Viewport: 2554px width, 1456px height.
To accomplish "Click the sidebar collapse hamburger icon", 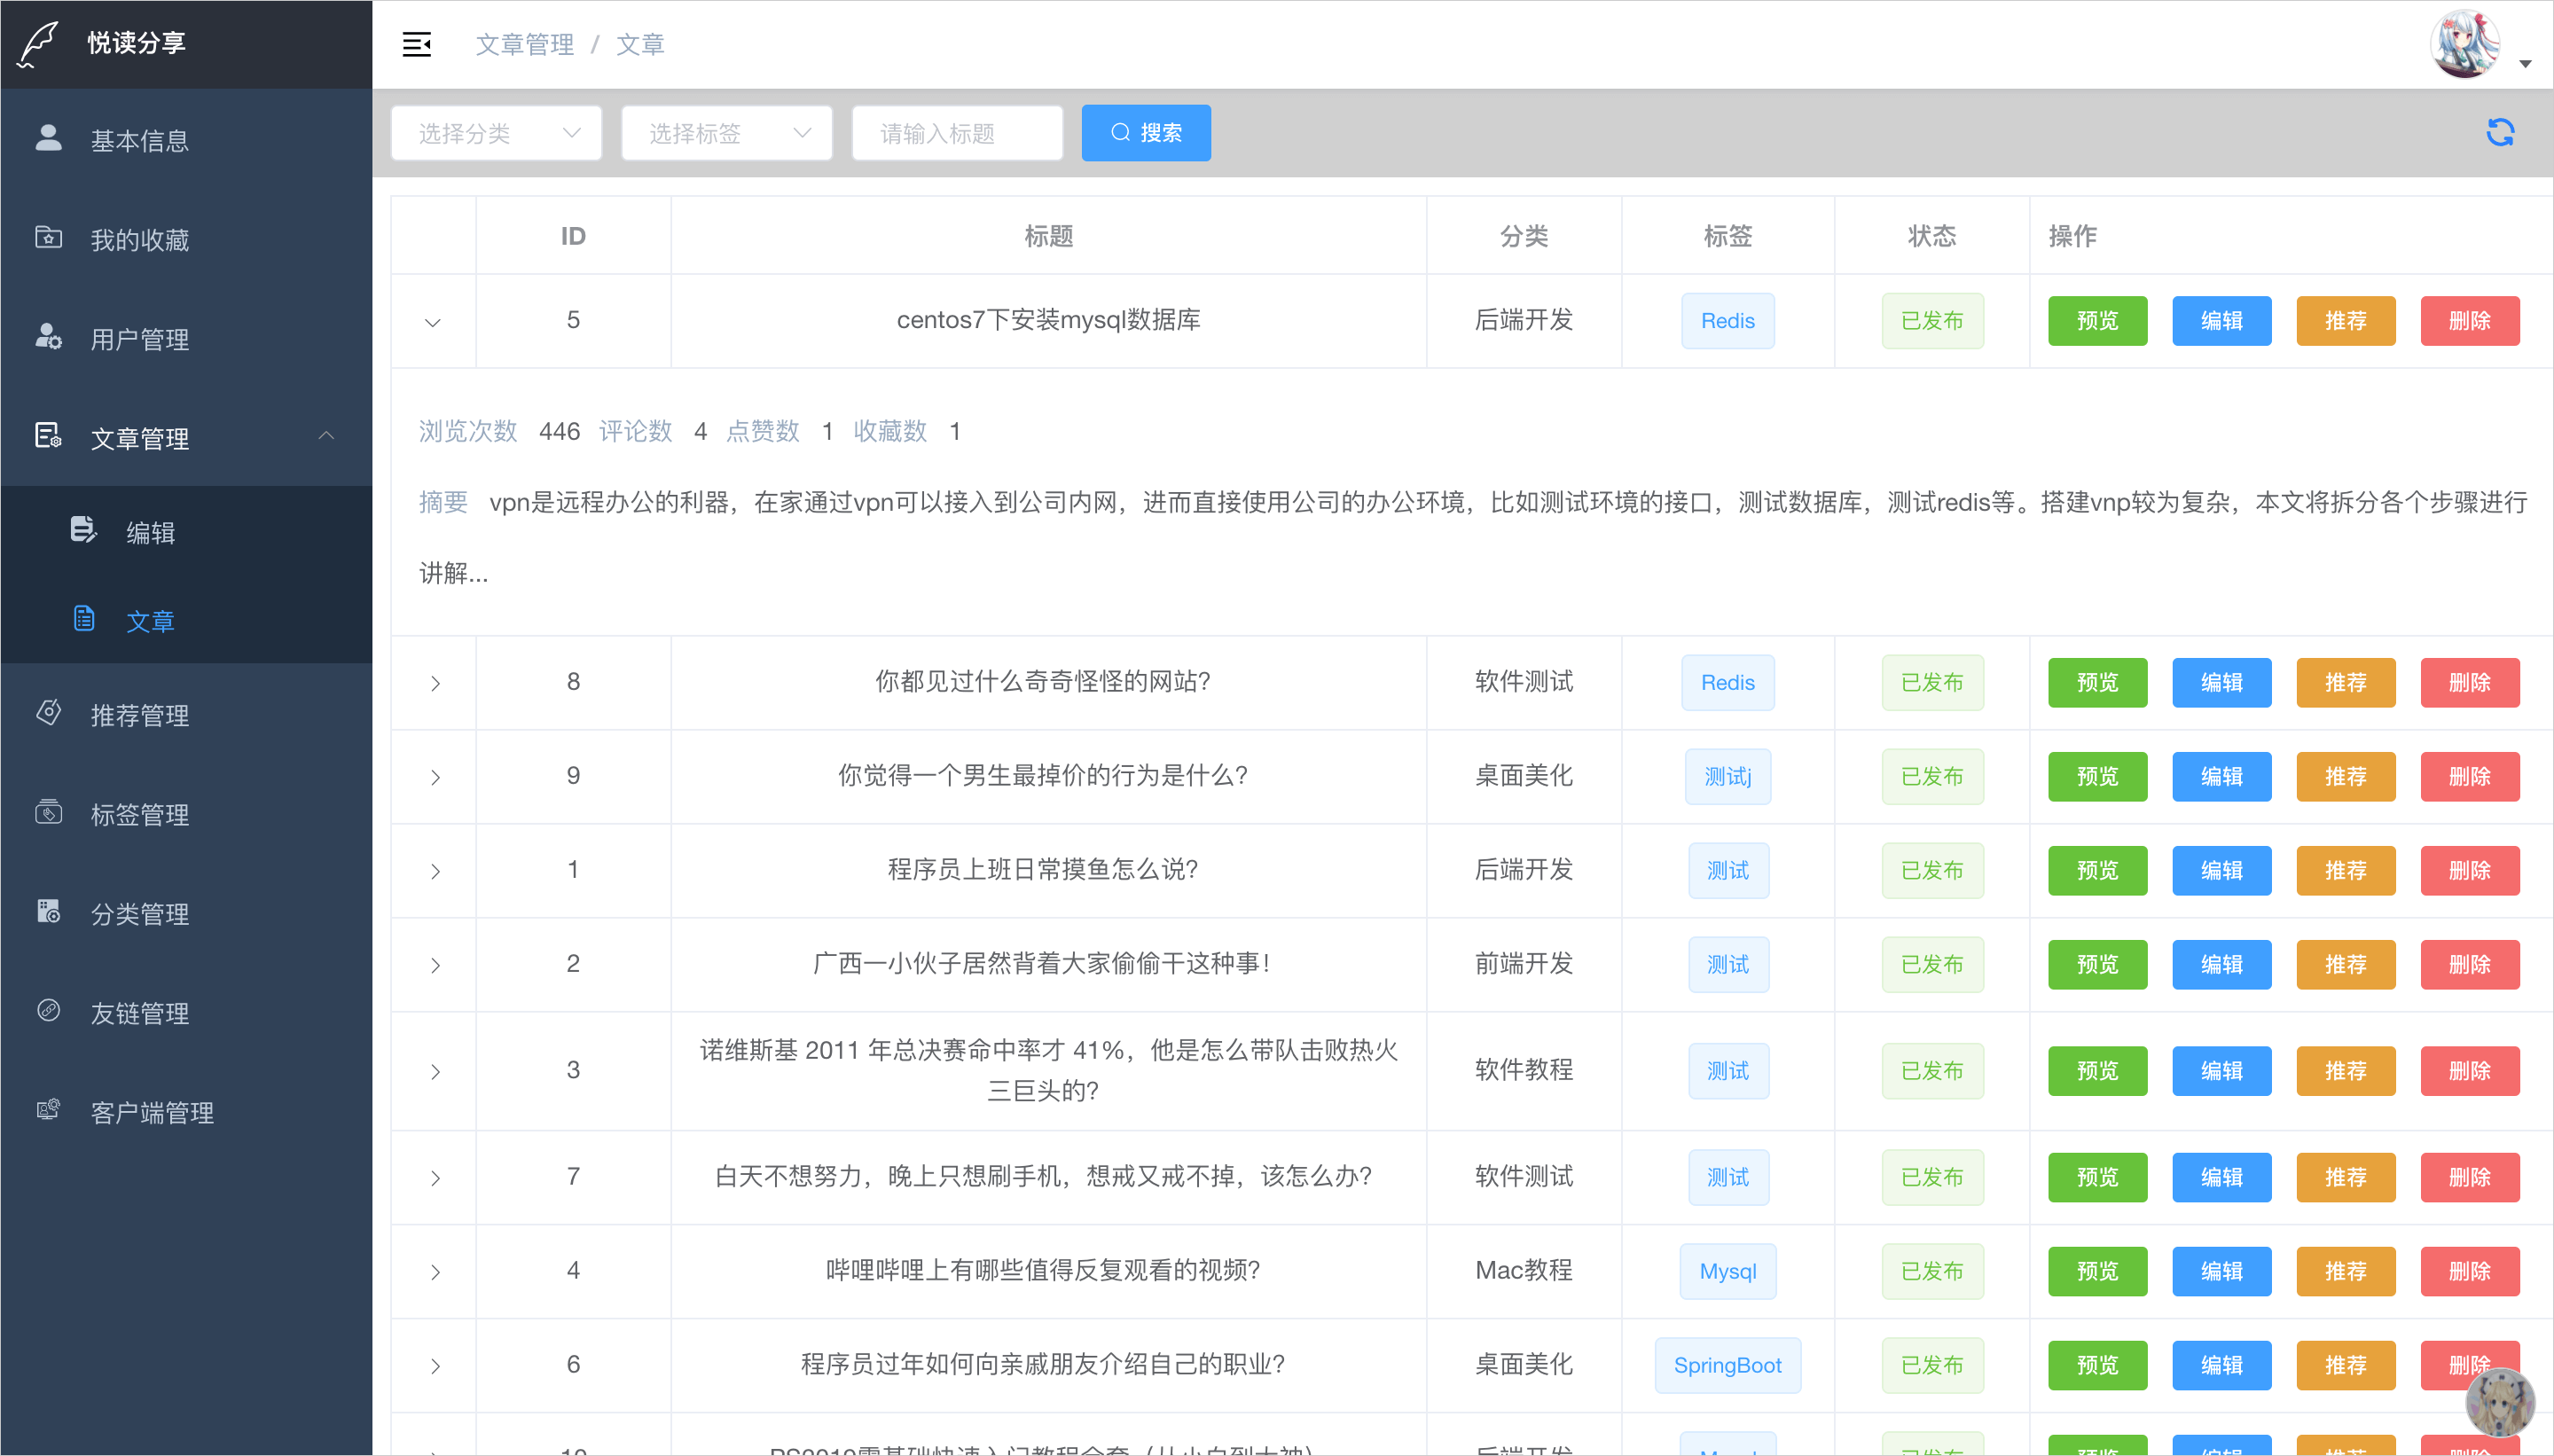I will tap(416, 44).
